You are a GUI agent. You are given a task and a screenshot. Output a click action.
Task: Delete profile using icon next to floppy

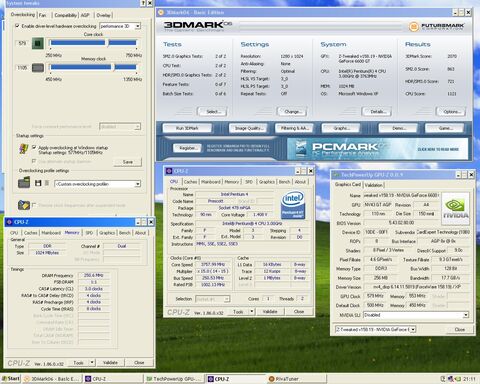tap(47, 183)
